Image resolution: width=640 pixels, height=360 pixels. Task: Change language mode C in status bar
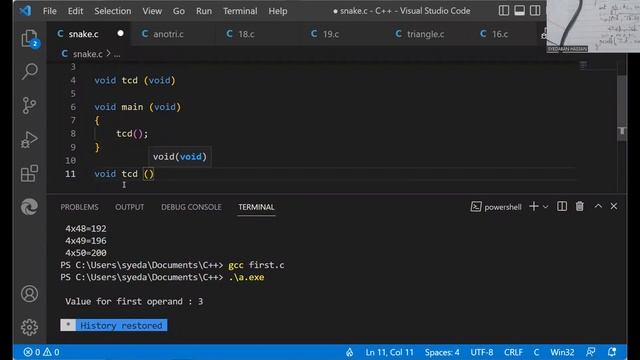(536, 352)
